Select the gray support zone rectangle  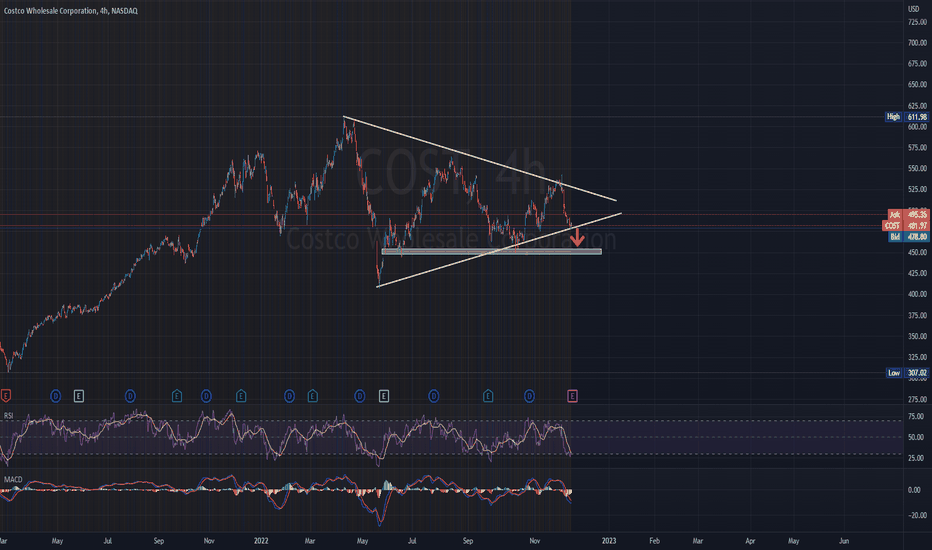492,252
